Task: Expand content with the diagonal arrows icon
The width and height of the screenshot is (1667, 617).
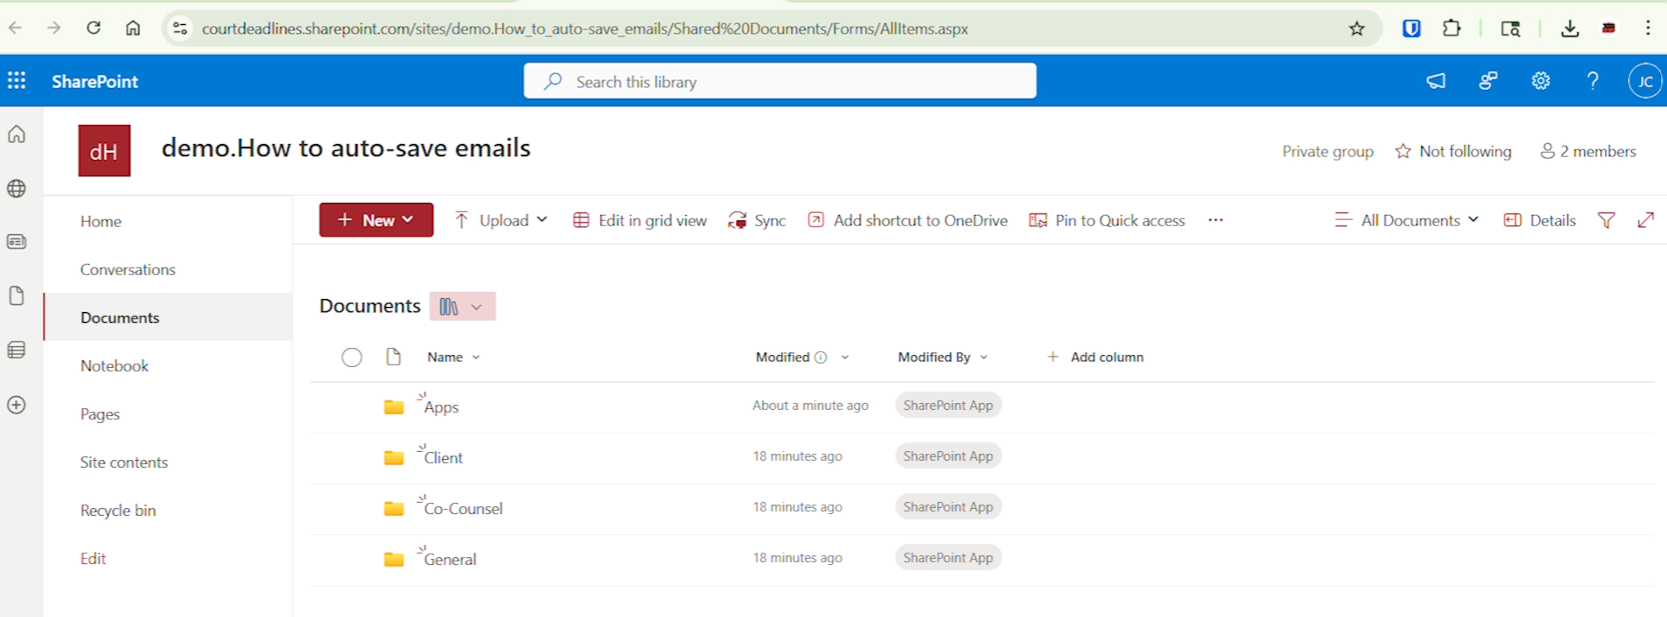Action: 1646,220
